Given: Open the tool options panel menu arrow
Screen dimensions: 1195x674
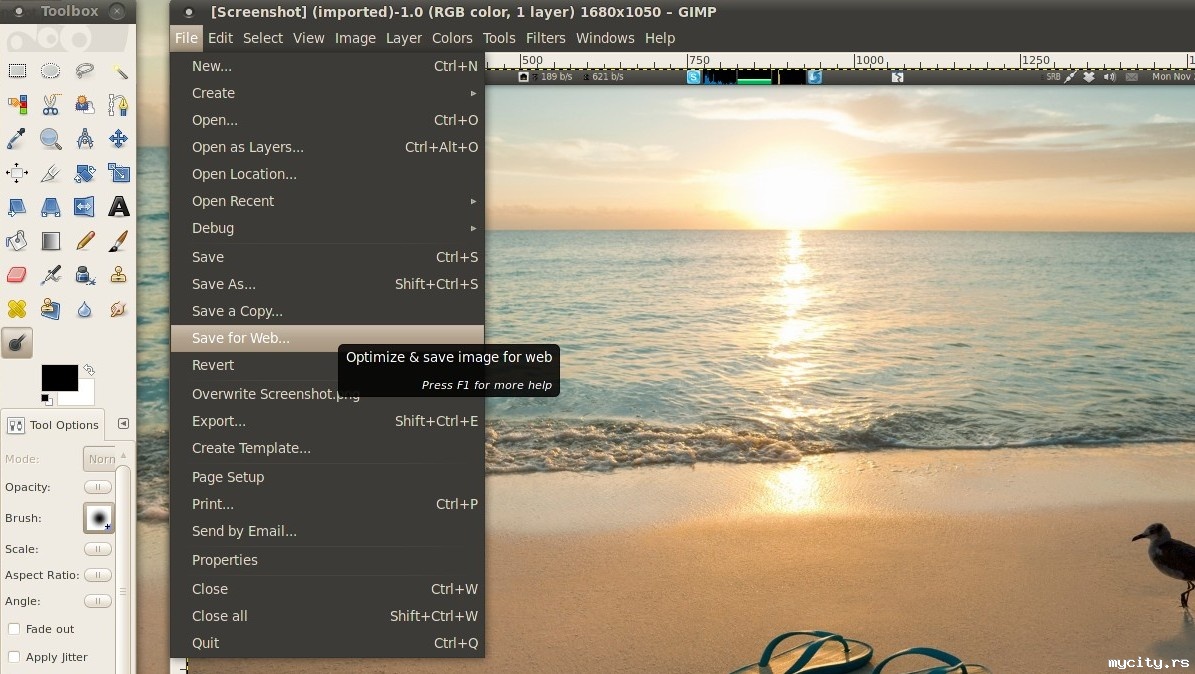Looking at the screenshot, I should tap(123, 424).
